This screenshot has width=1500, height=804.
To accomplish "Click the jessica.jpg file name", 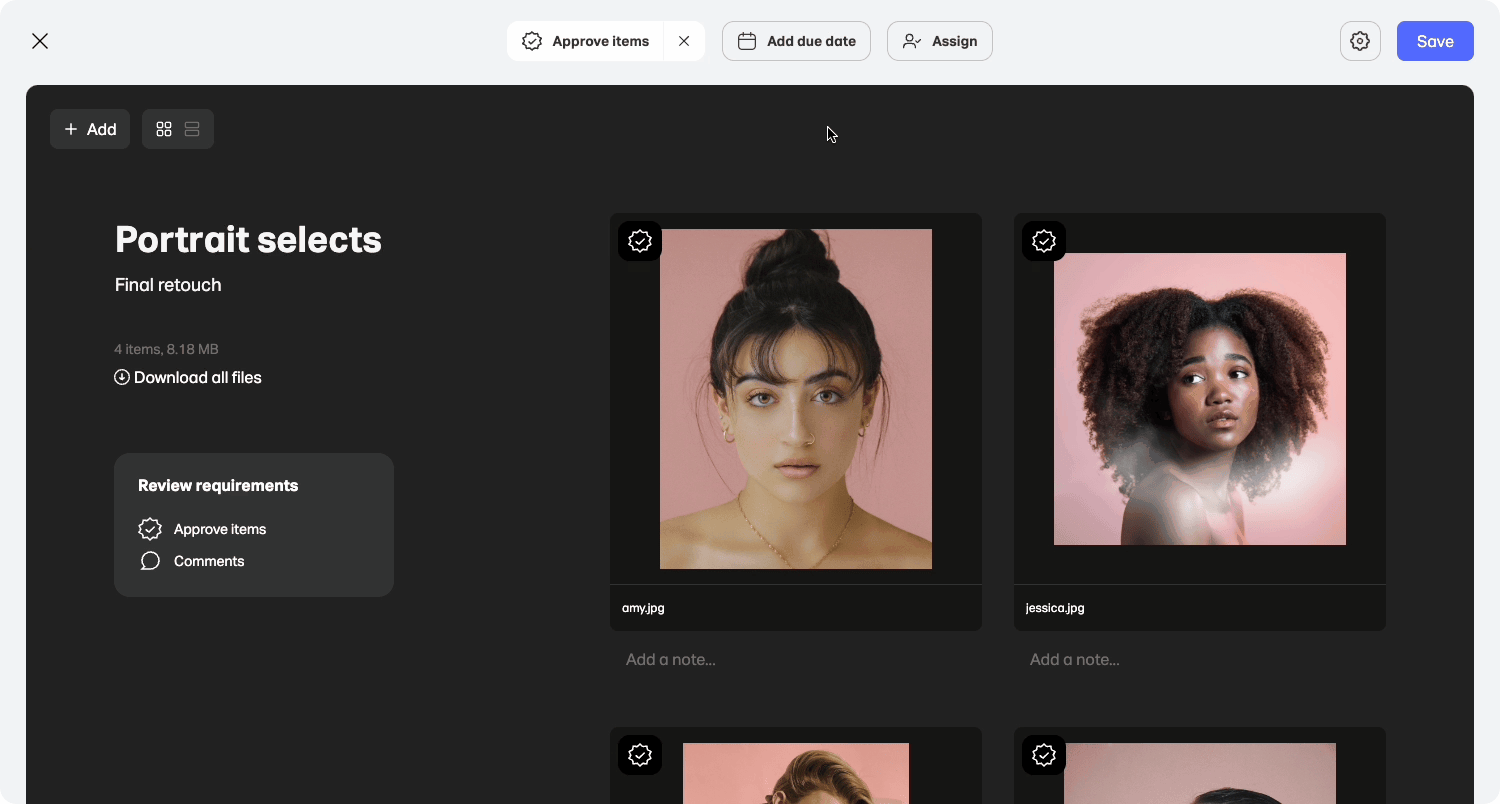I will pyautogui.click(x=1055, y=608).
